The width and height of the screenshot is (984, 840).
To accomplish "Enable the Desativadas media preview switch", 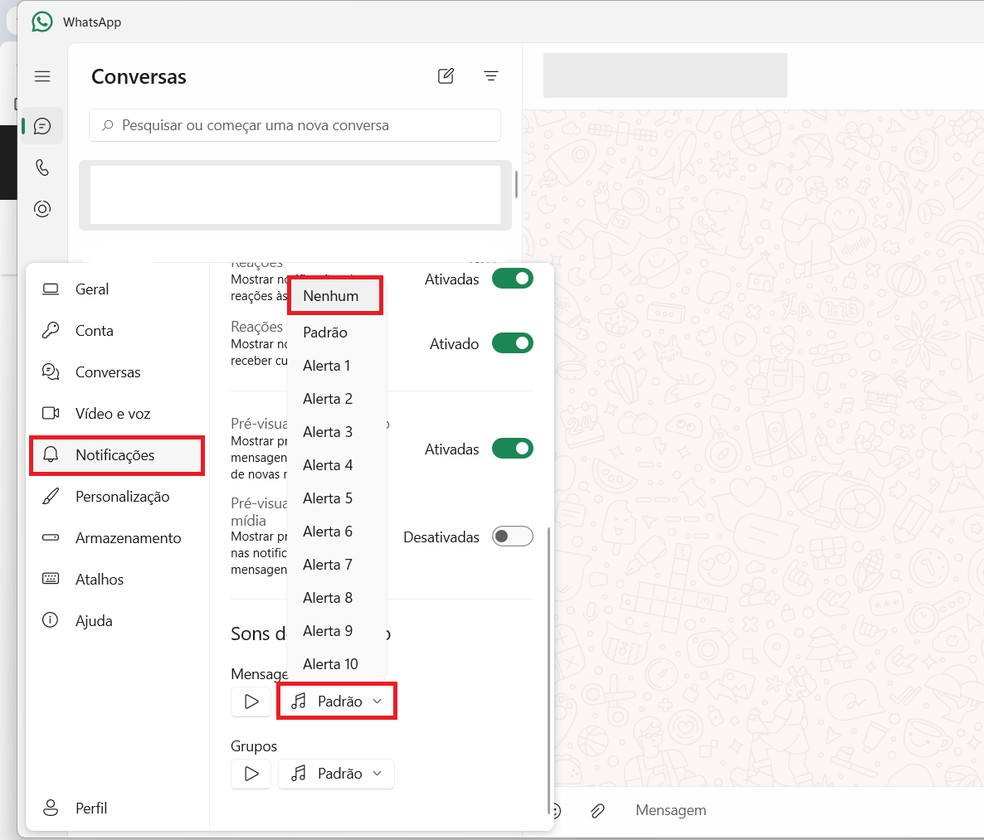I will pos(513,536).
